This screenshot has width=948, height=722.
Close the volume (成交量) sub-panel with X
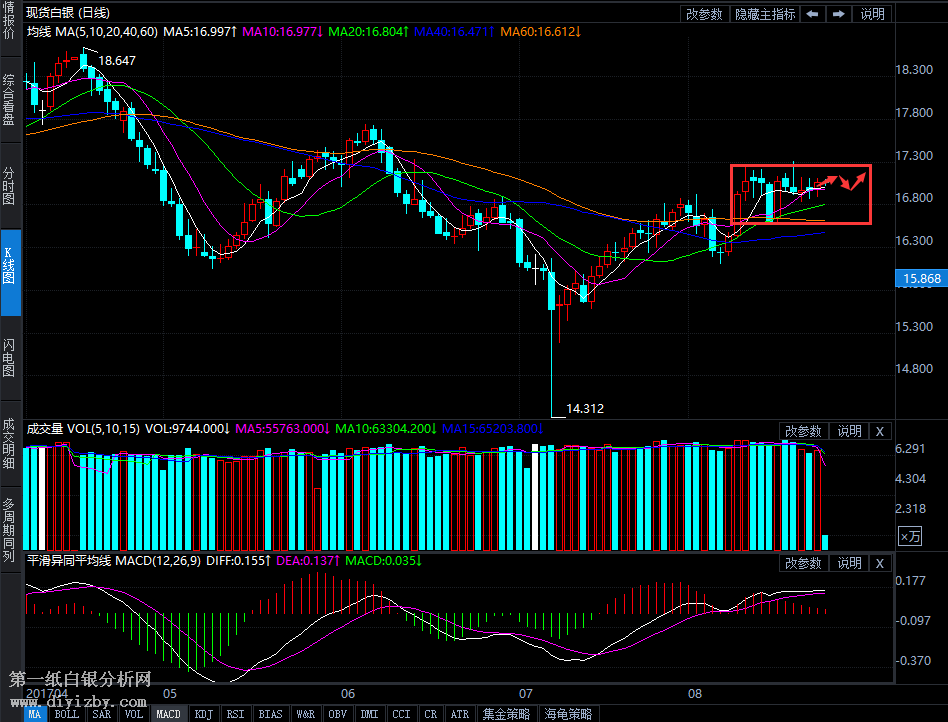879,431
